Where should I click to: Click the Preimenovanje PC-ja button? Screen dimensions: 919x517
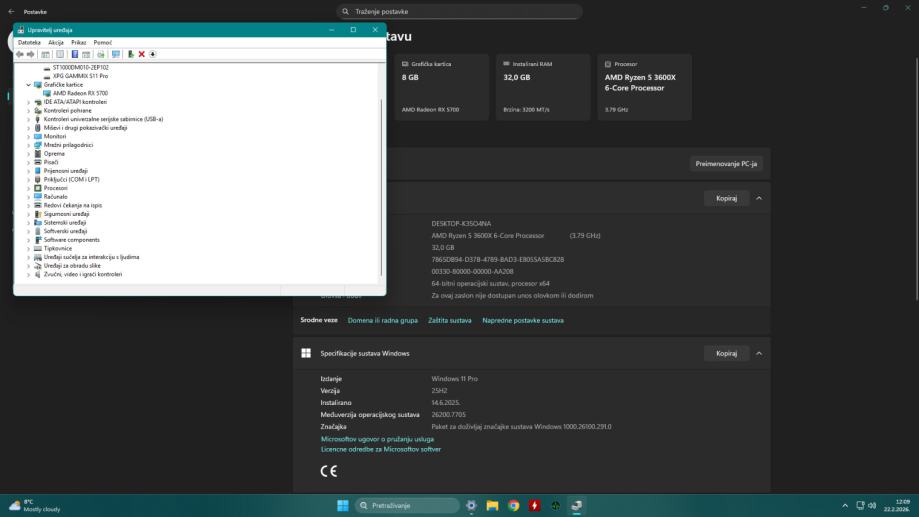(726, 163)
